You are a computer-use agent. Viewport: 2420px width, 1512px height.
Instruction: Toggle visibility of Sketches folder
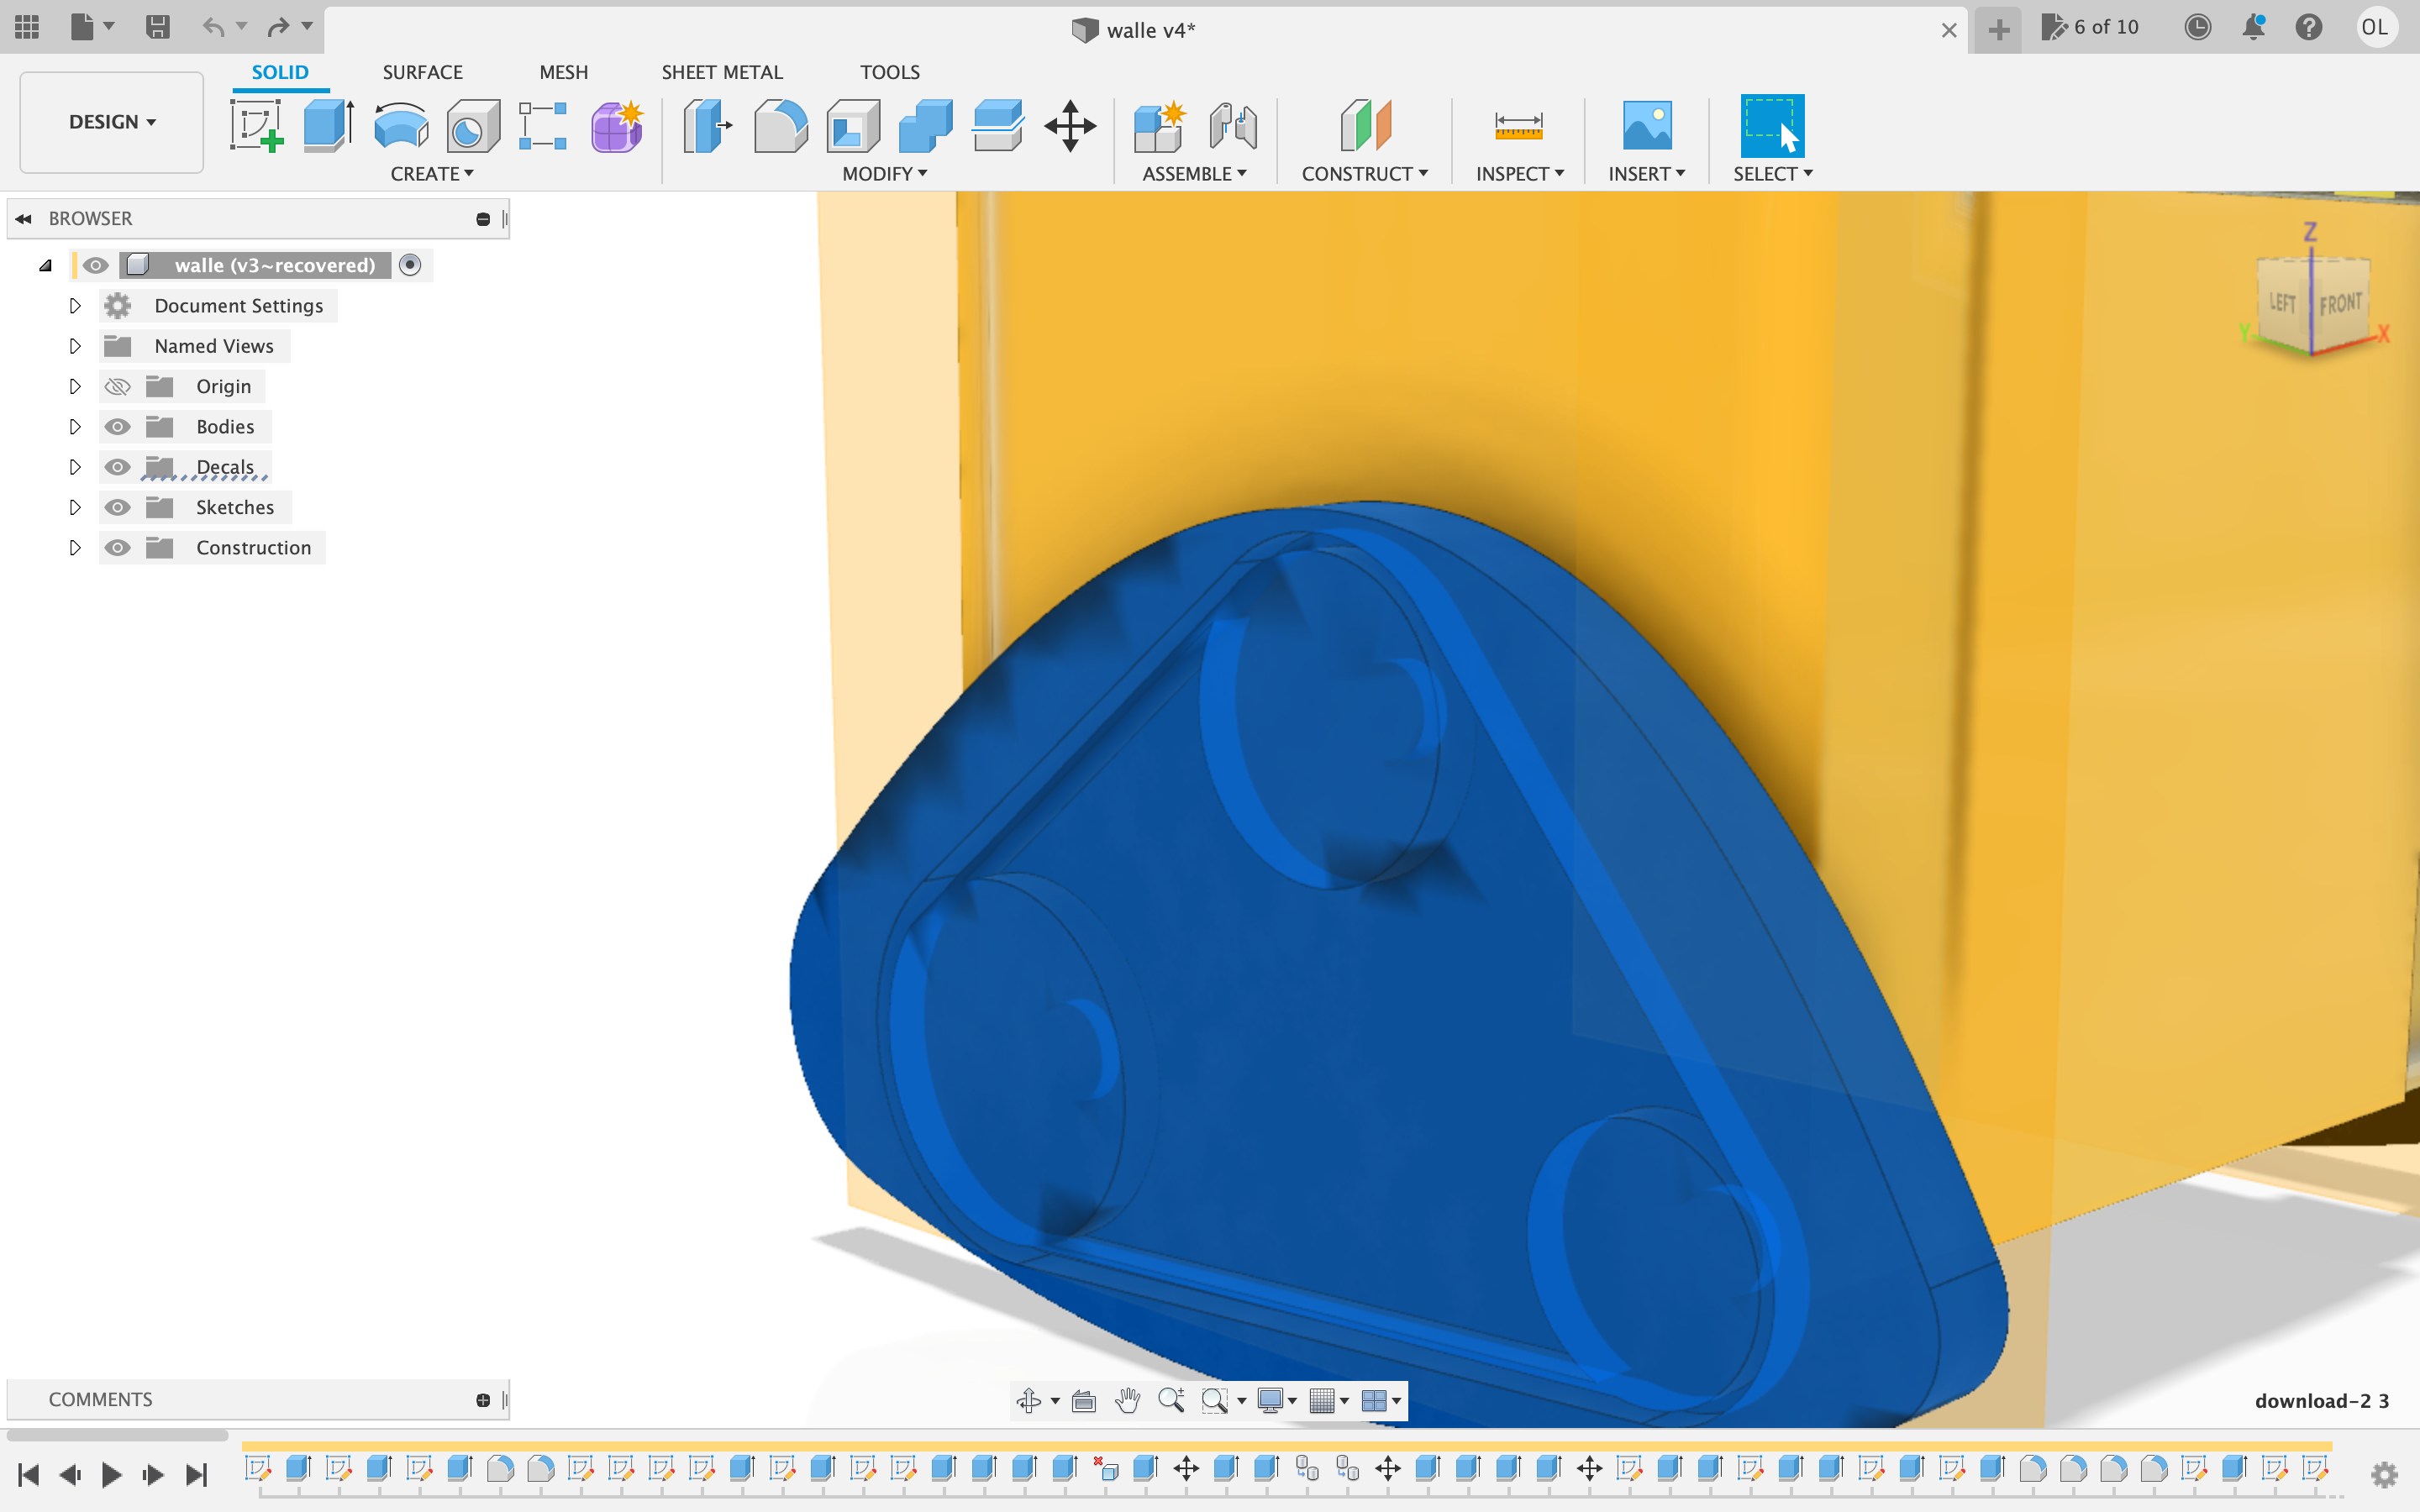tap(118, 507)
